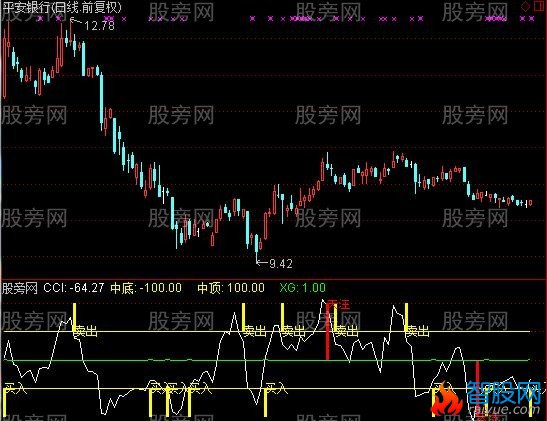
Task: Click the 中顶: 100.00 indicator value
Action: [x=231, y=288]
